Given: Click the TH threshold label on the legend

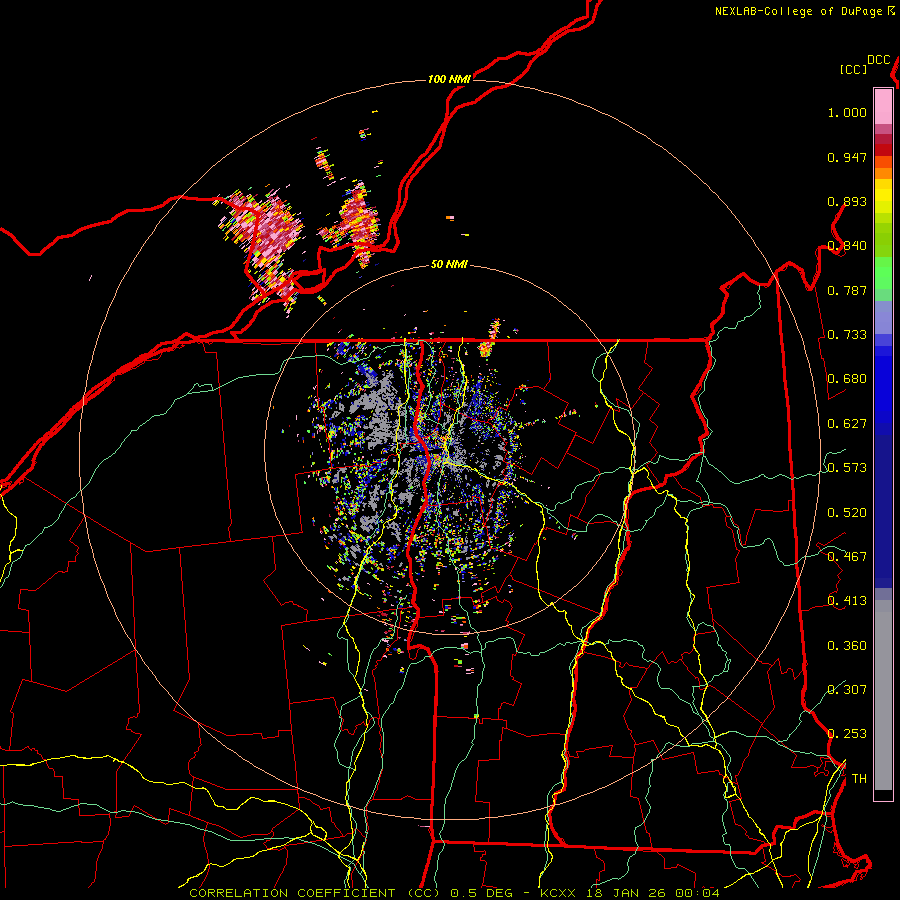Looking at the screenshot, I should pyautogui.click(x=859, y=779).
